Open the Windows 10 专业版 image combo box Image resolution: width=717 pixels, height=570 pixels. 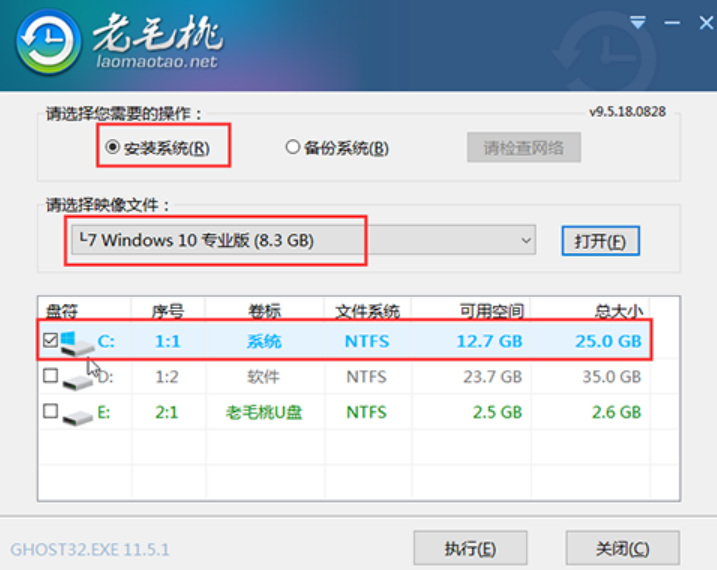coord(304,240)
